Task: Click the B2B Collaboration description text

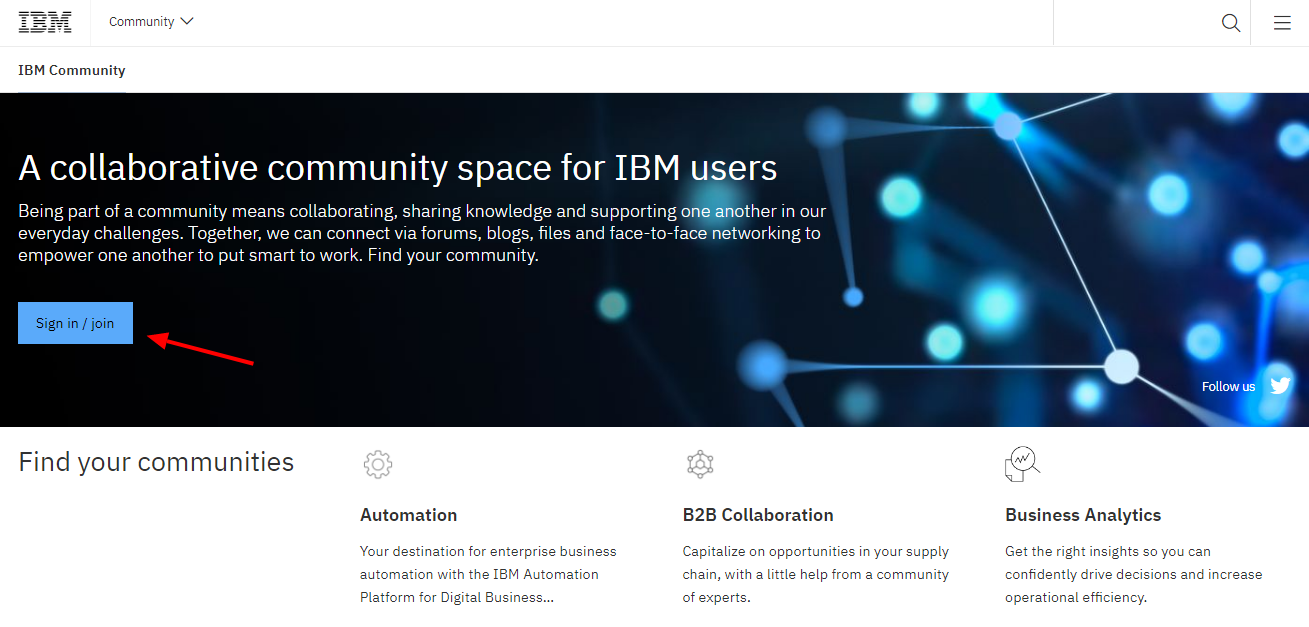Action: click(x=816, y=574)
